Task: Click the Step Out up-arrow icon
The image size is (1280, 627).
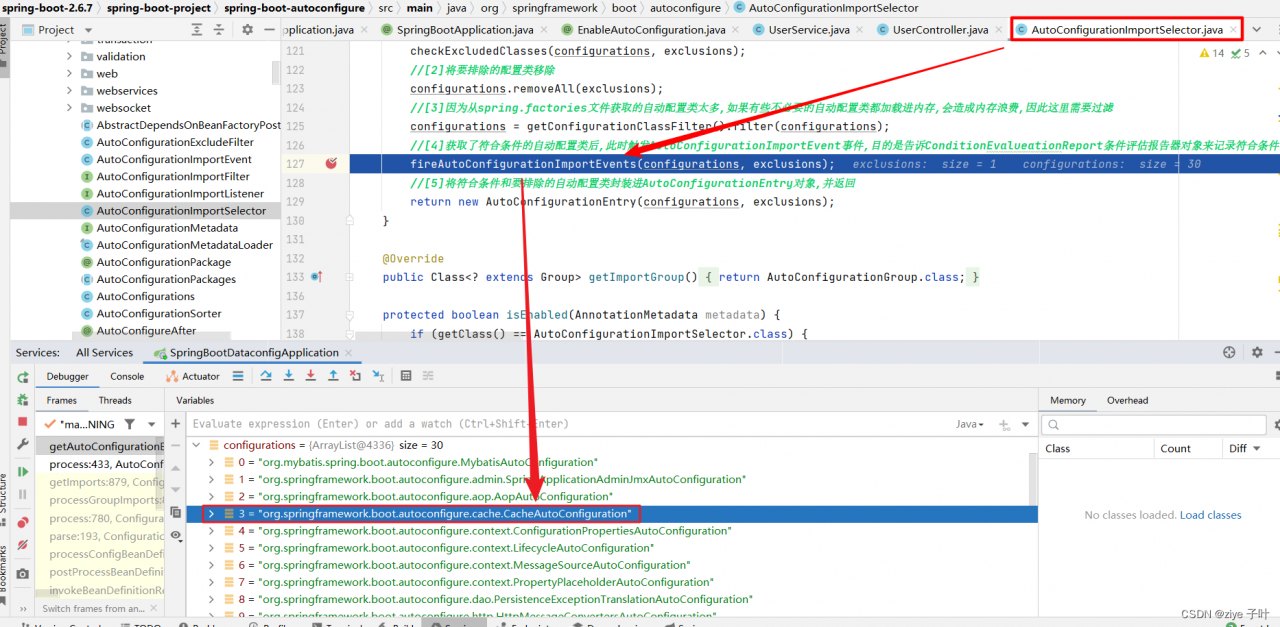Action: (333, 376)
